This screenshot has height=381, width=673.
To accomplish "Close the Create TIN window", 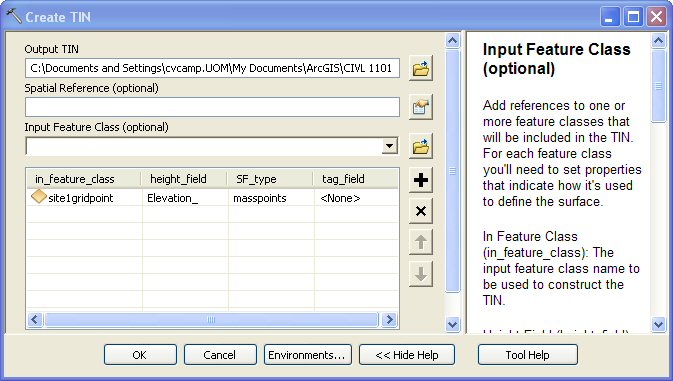I will click(x=657, y=17).
